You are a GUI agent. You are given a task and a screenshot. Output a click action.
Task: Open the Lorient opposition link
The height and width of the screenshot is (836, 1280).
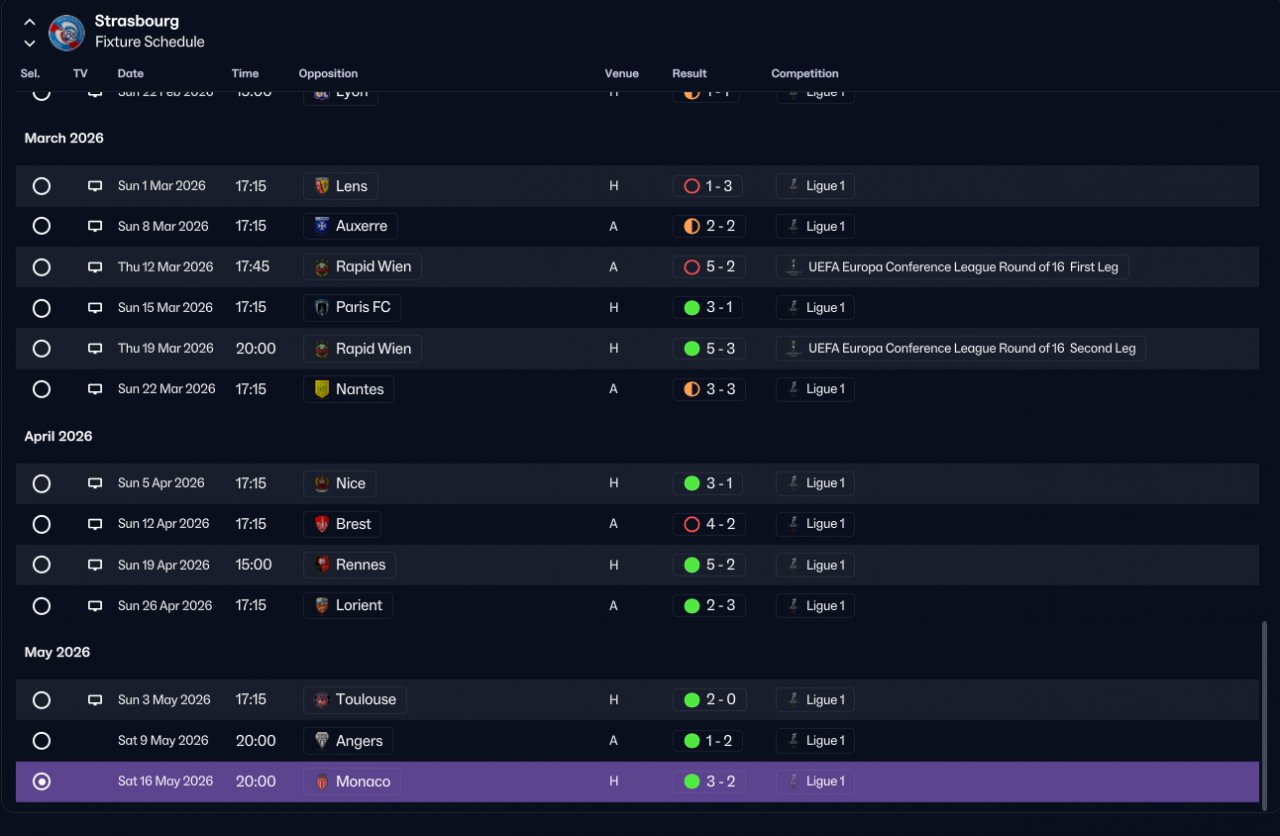(348, 606)
